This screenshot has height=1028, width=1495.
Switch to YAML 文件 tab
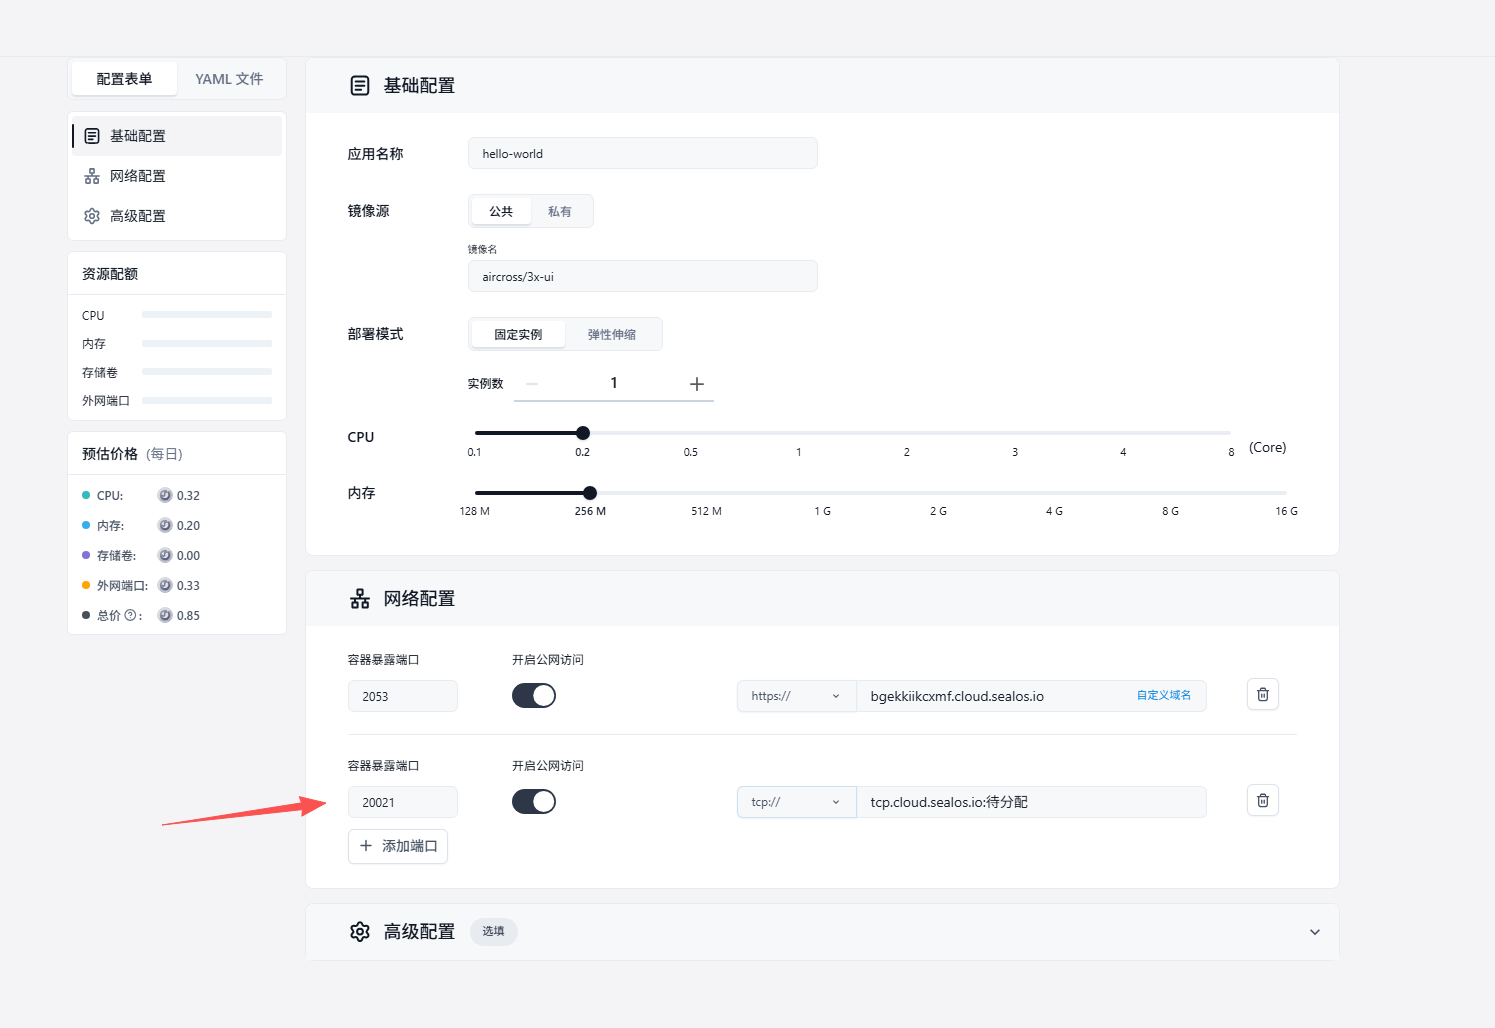click(229, 79)
